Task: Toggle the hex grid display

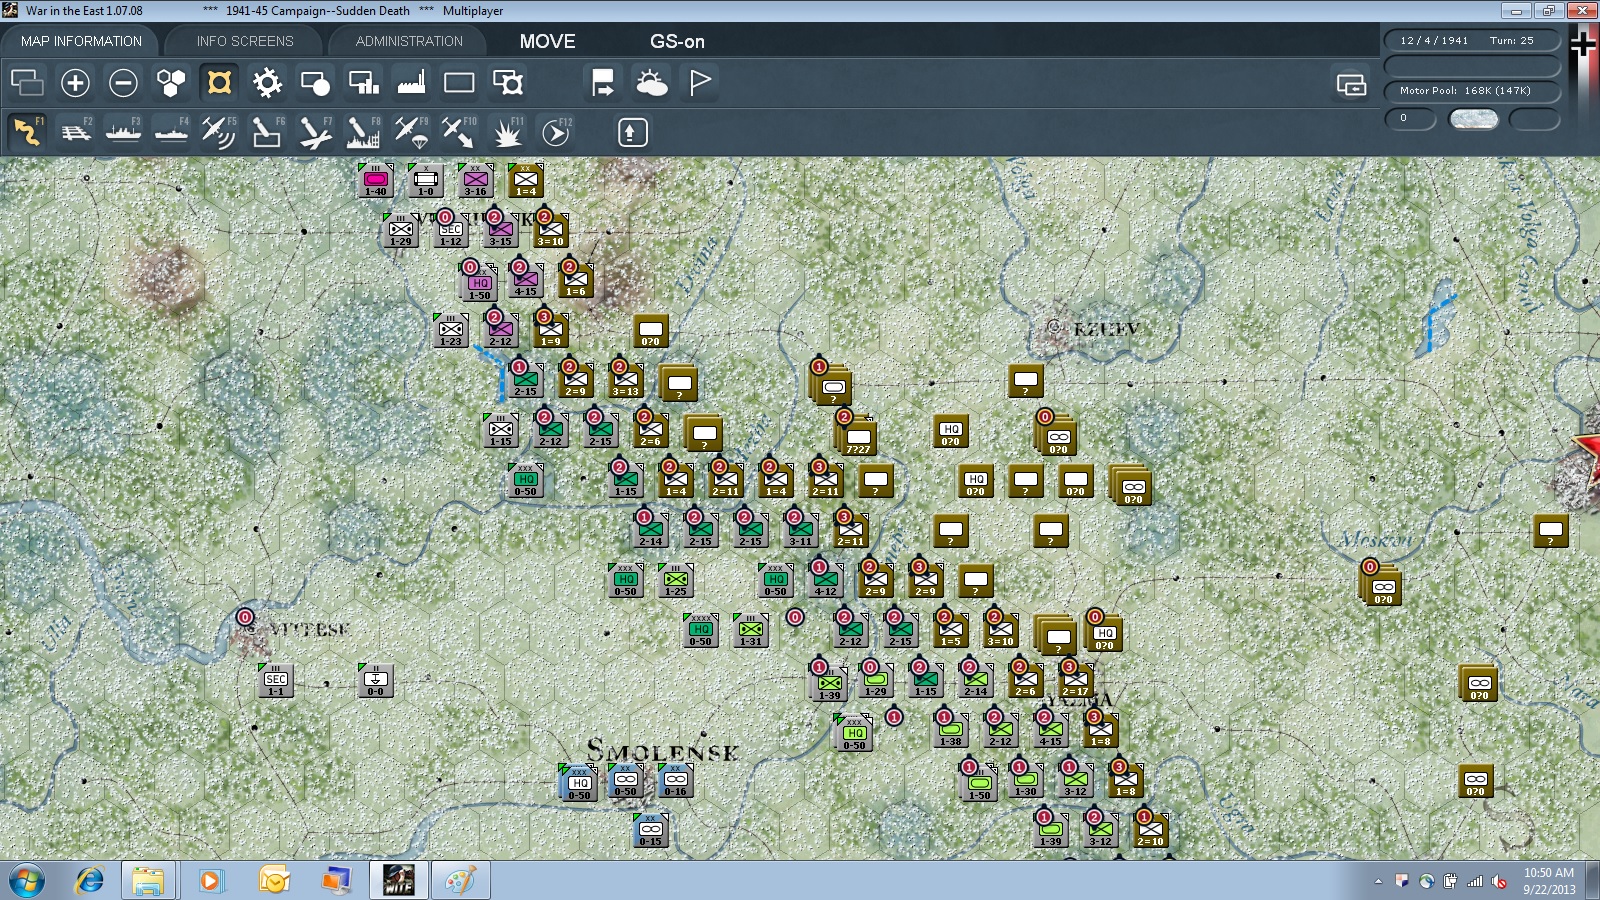Action: [x=171, y=83]
